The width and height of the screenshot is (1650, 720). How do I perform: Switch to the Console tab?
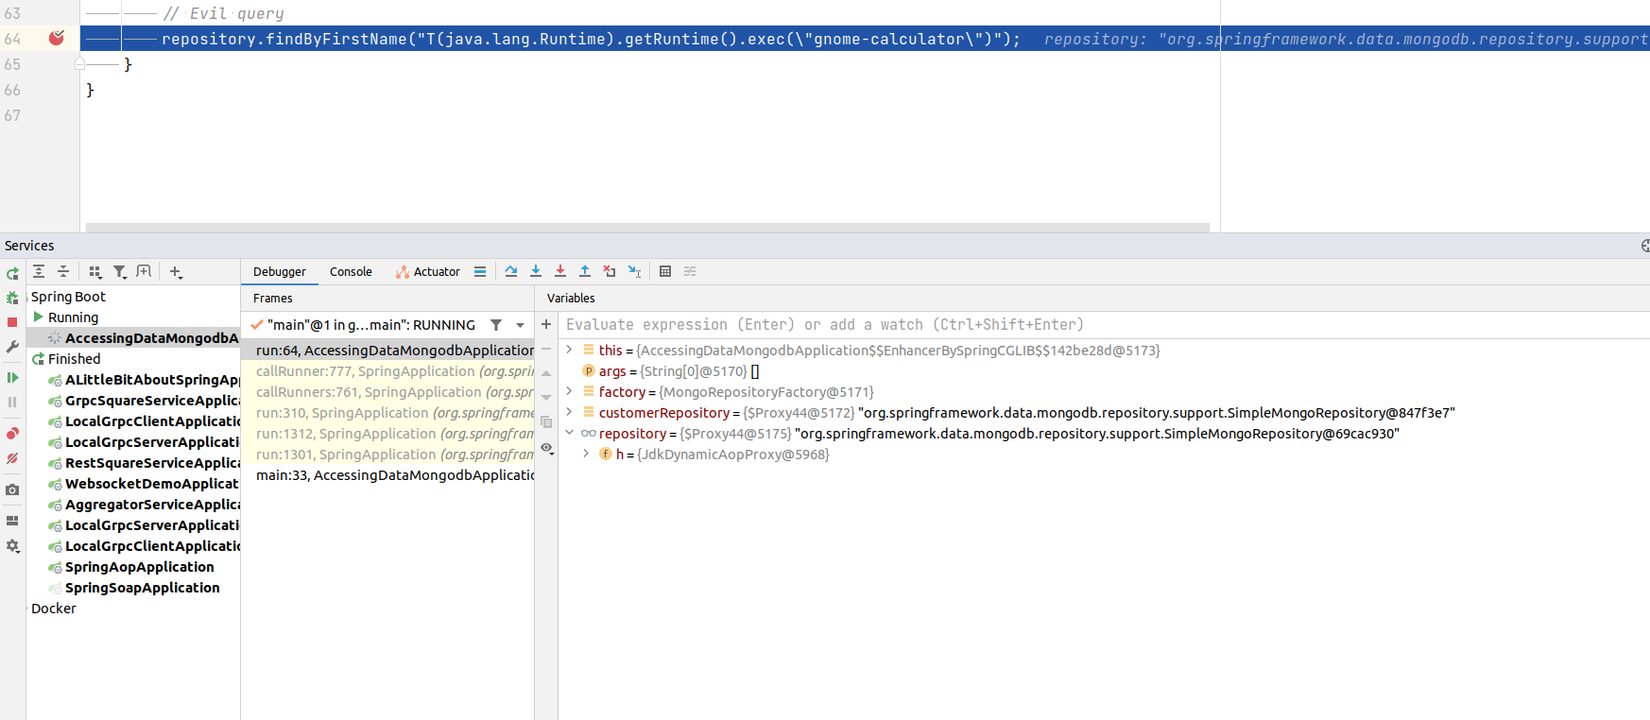[351, 272]
